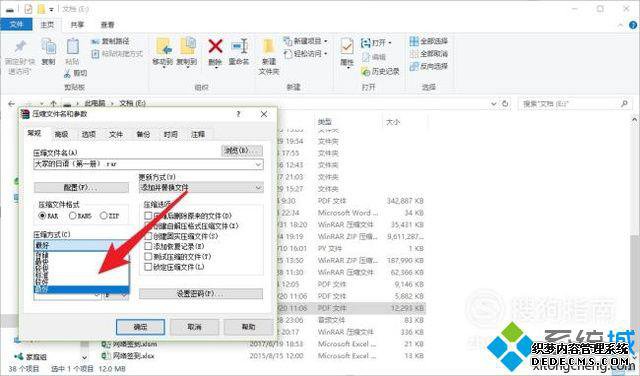Enable 测试压缩的文件 checkbox
This screenshot has width=640, height=376.
click(149, 257)
